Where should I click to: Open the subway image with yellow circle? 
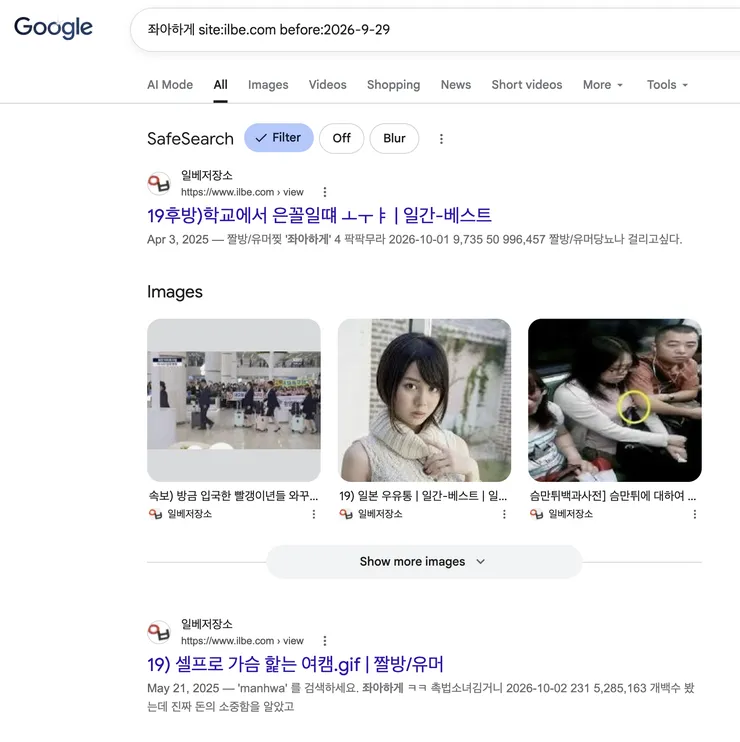click(x=615, y=400)
